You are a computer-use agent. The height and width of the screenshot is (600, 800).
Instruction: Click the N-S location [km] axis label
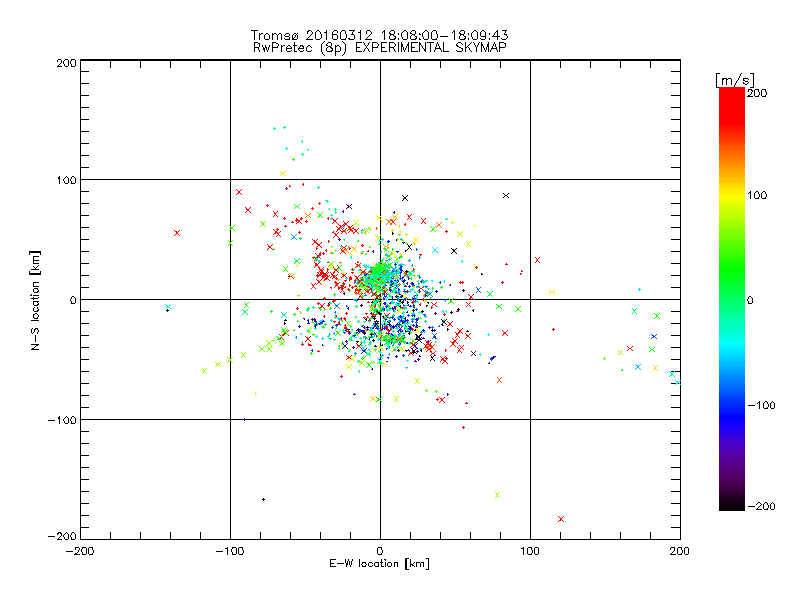point(35,301)
